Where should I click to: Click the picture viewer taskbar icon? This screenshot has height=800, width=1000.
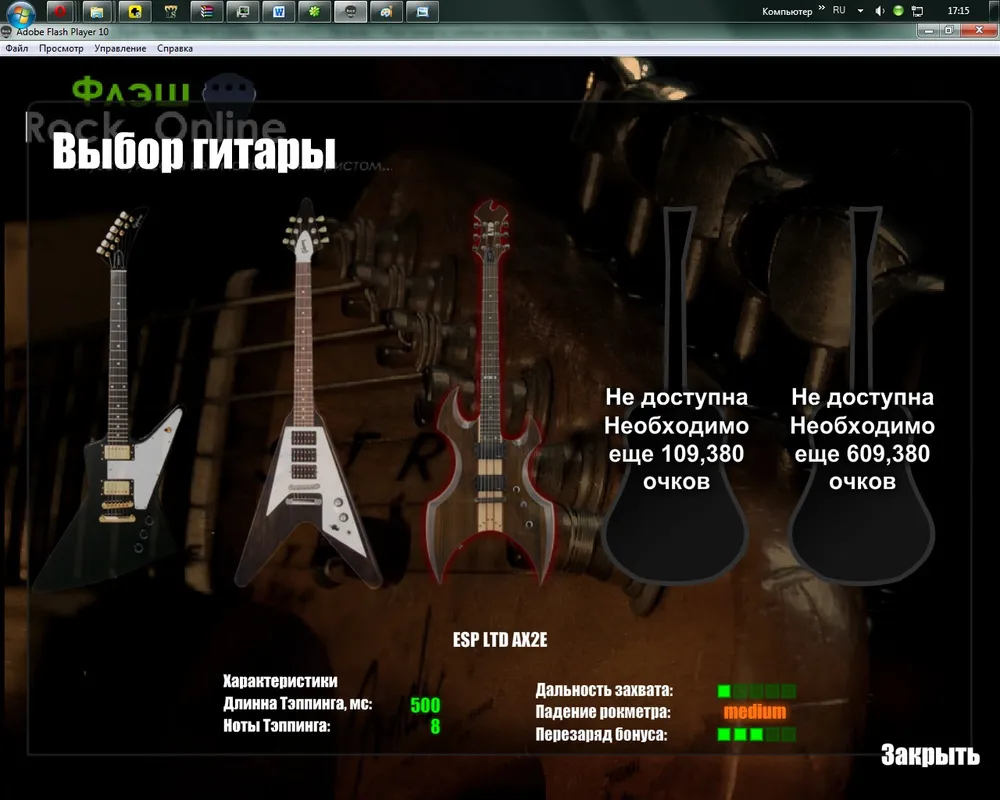422,11
